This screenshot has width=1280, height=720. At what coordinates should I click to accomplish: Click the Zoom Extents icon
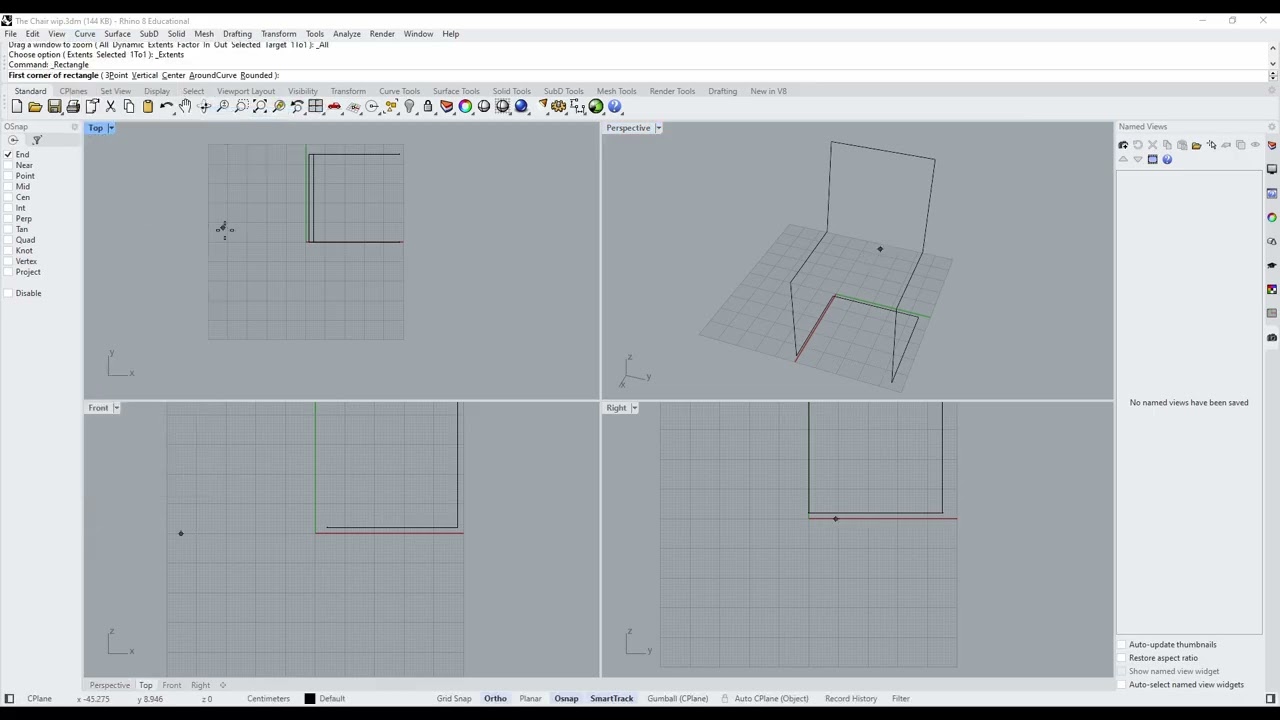coord(260,106)
